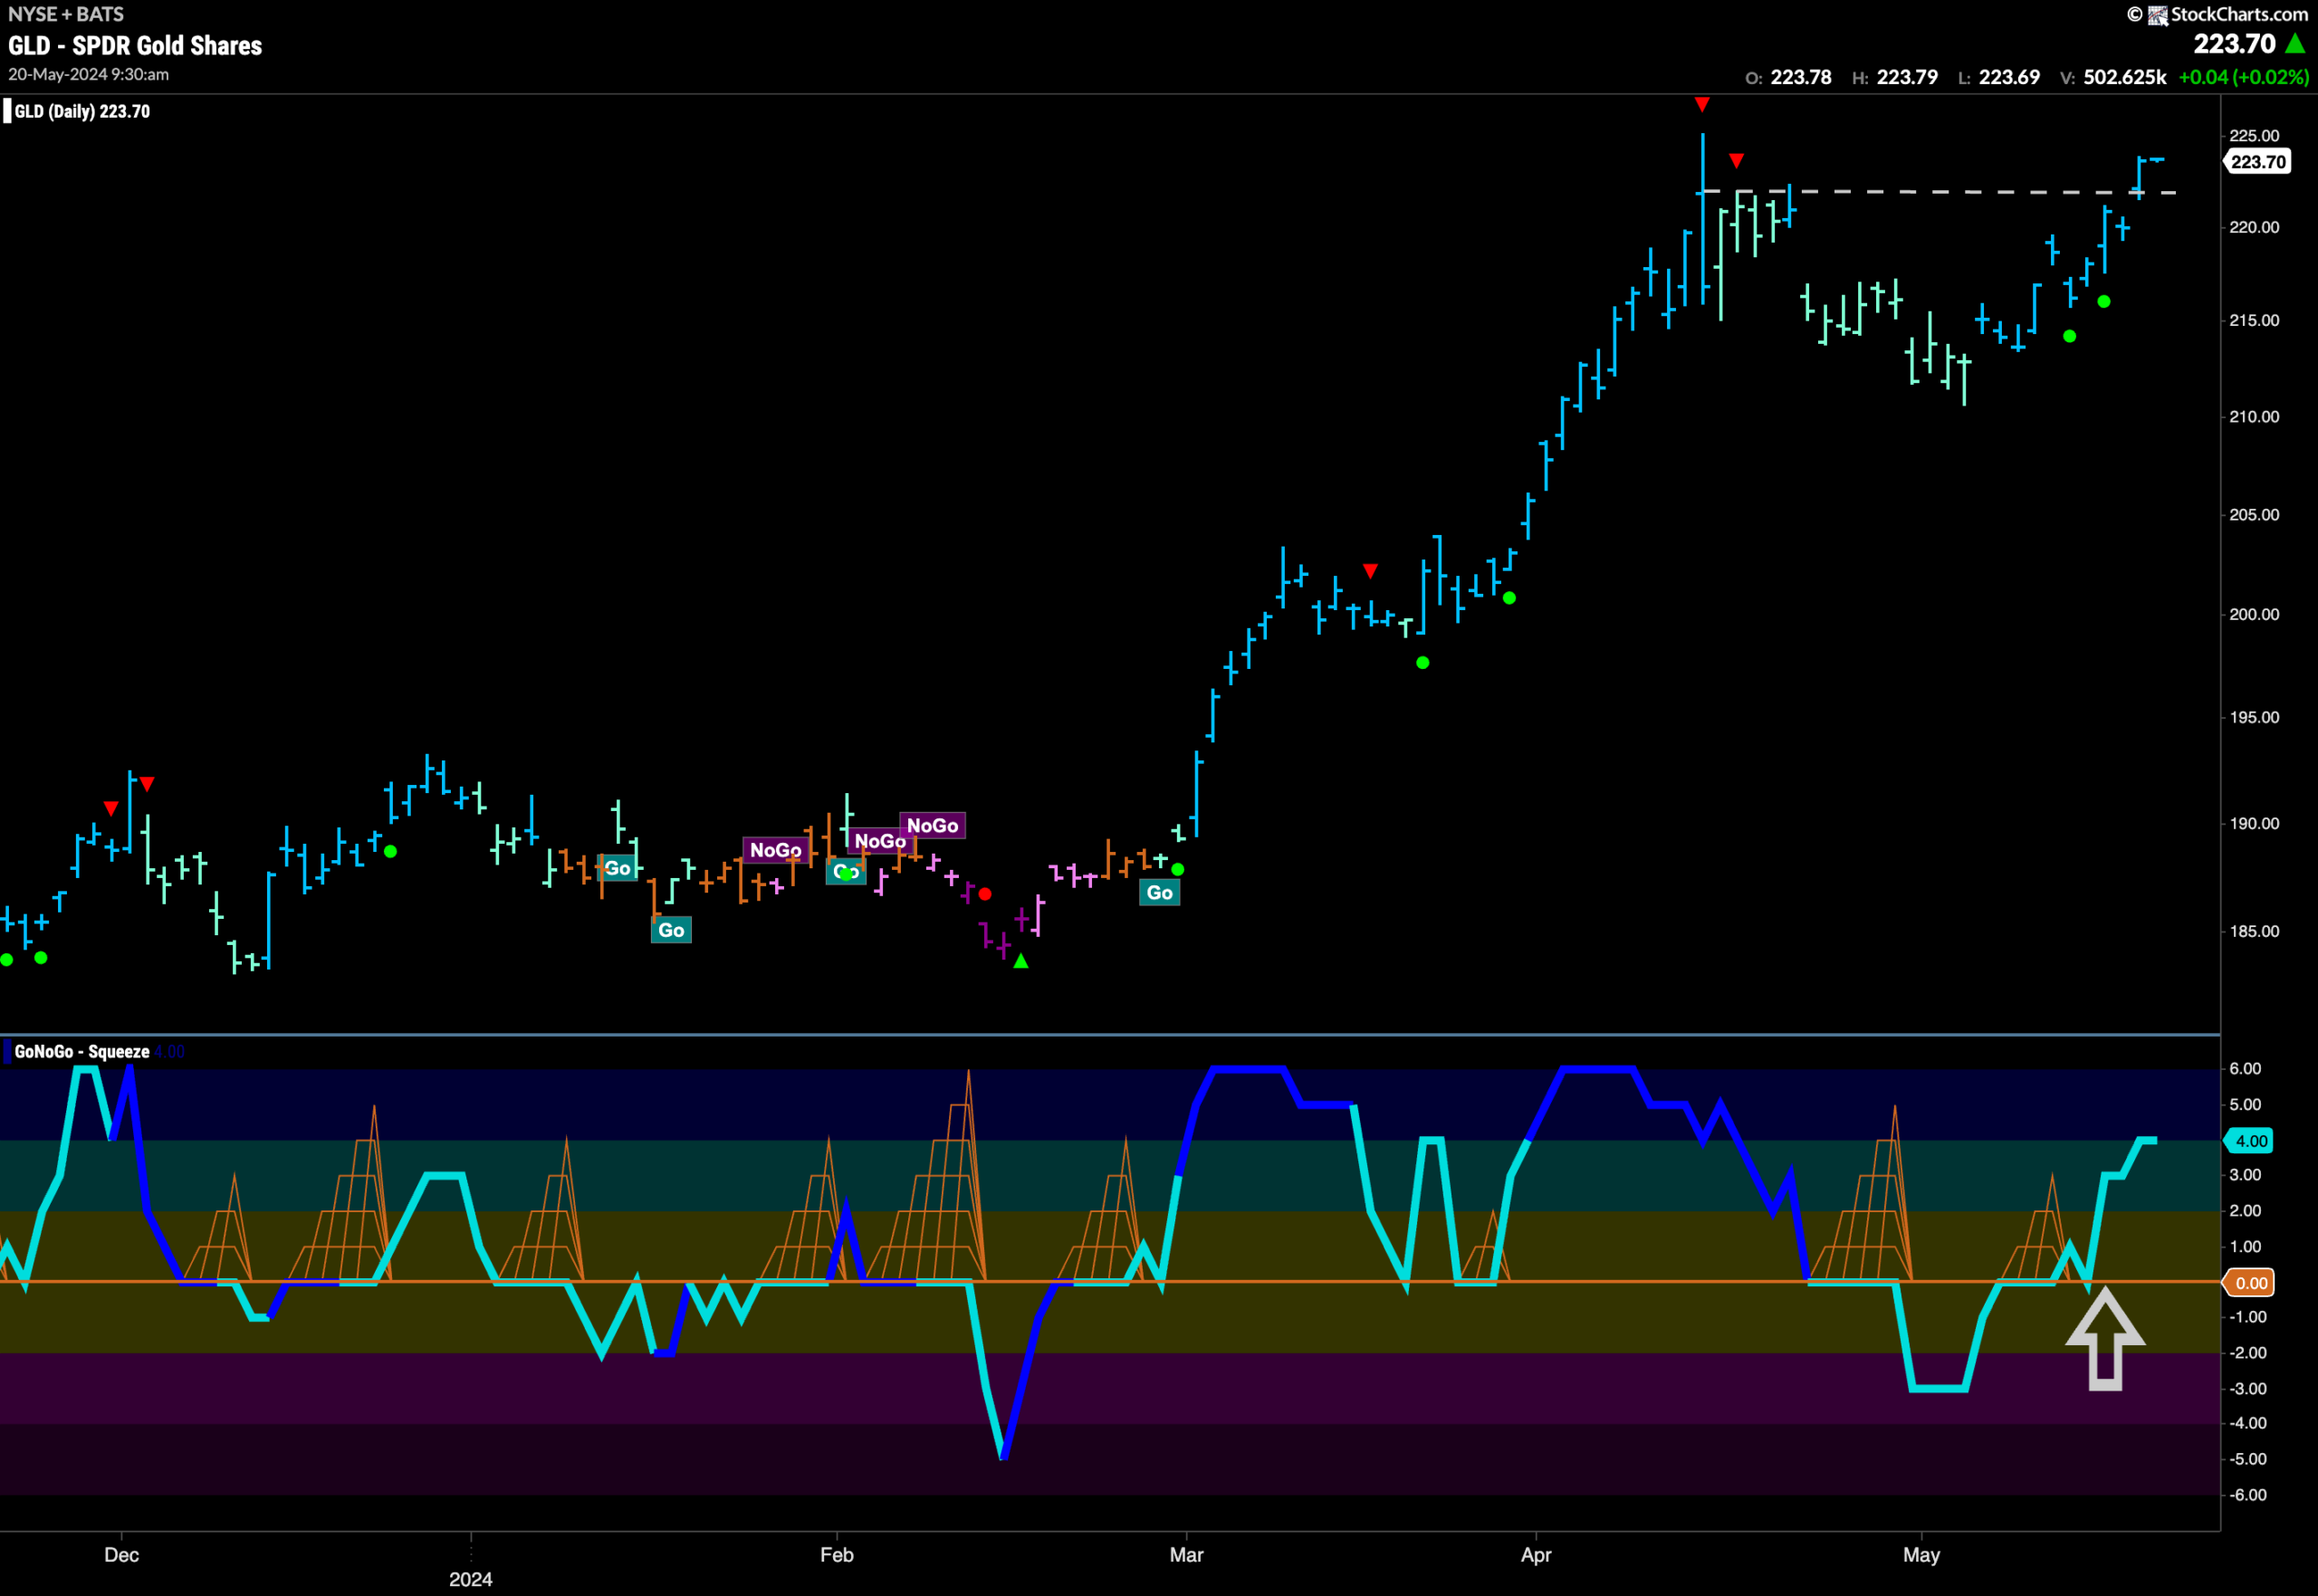
Task: Click the 215.00 price axis label
Action: (x=2254, y=320)
